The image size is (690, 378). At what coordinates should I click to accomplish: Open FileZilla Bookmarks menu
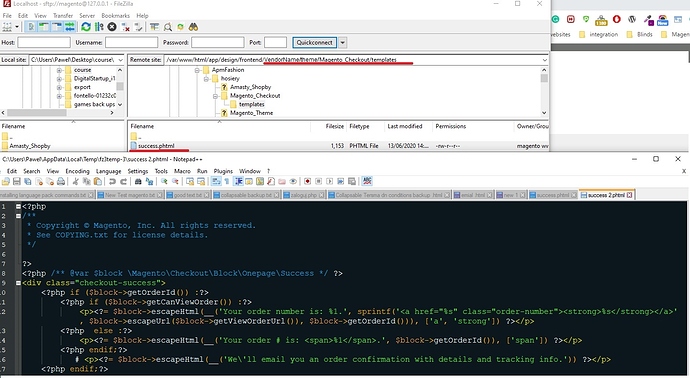tap(115, 15)
